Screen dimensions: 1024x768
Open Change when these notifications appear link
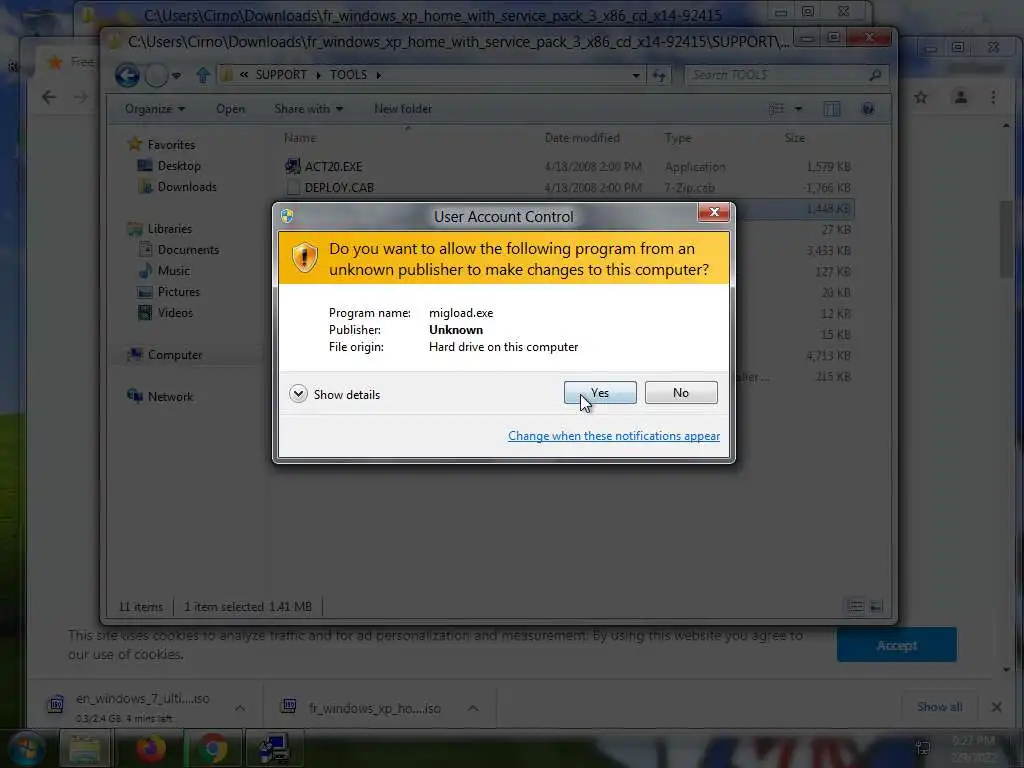pos(613,436)
